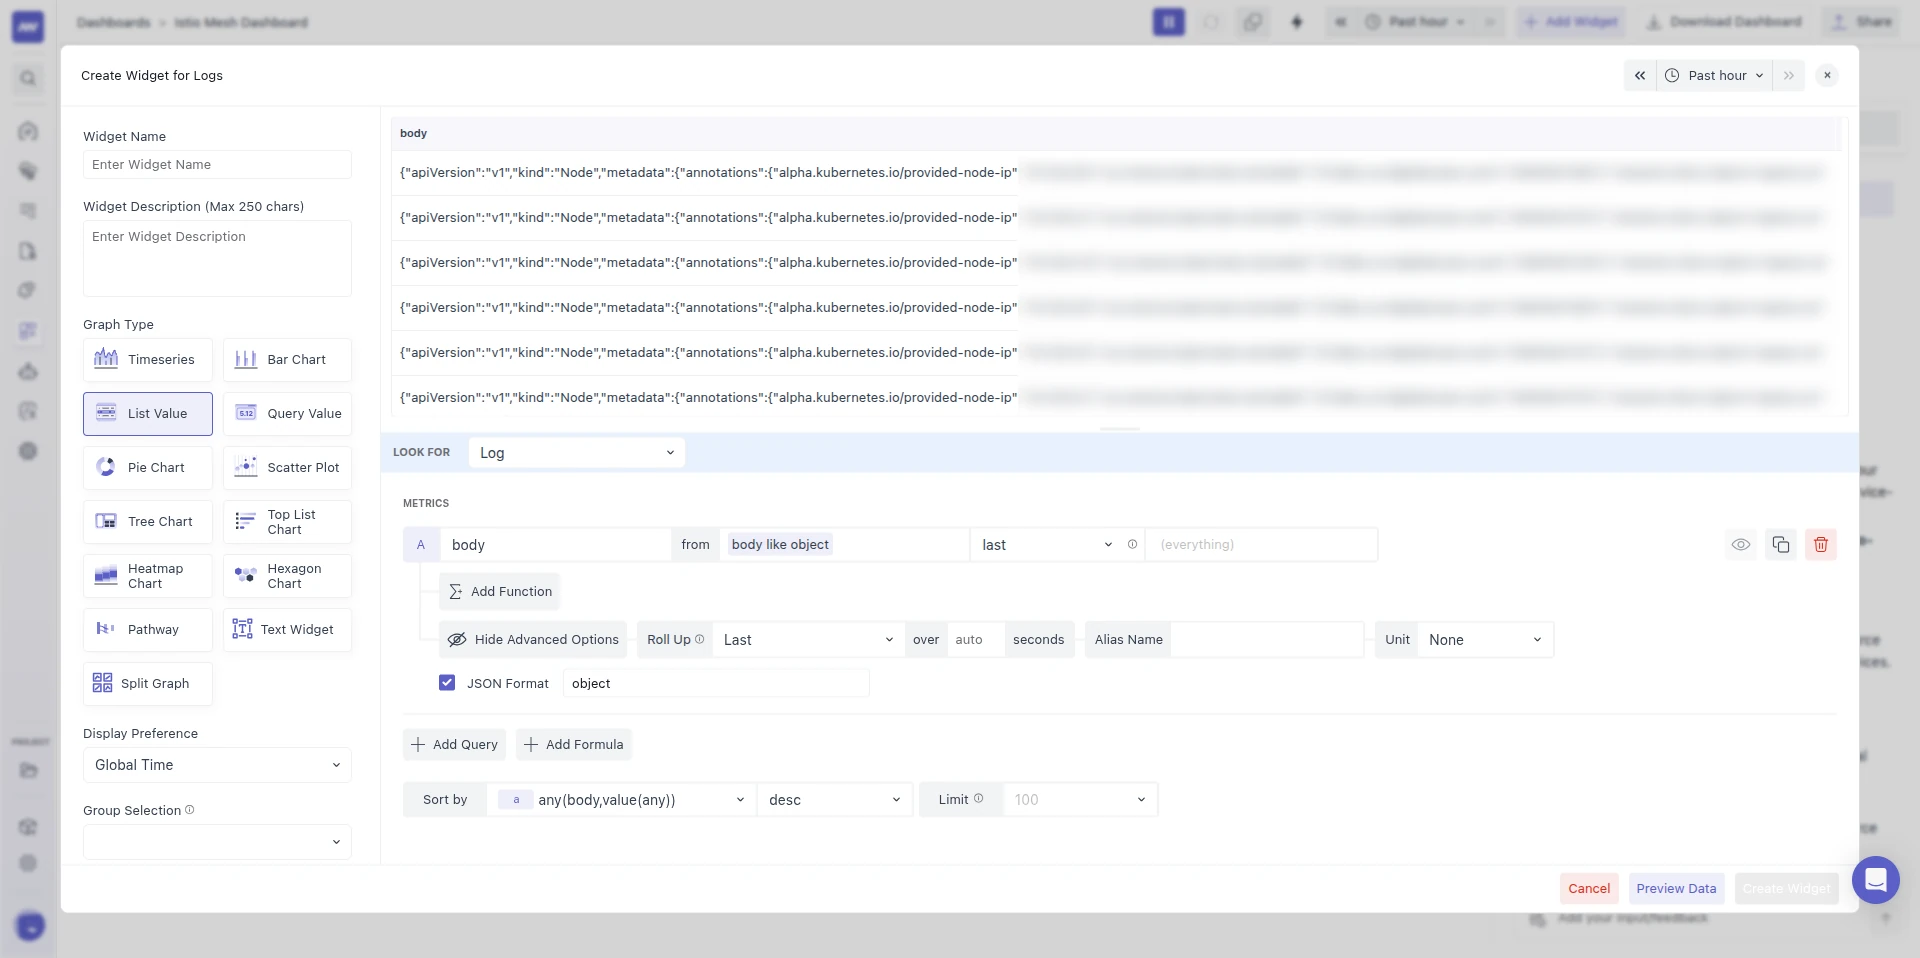Click the Add Query button
Viewport: 1920px width, 958px height.
tap(454, 745)
